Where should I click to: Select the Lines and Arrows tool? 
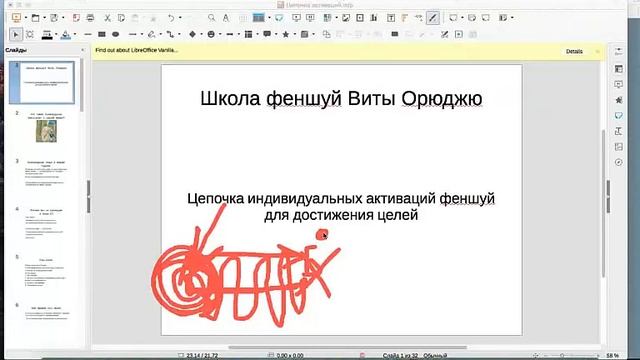point(133,35)
